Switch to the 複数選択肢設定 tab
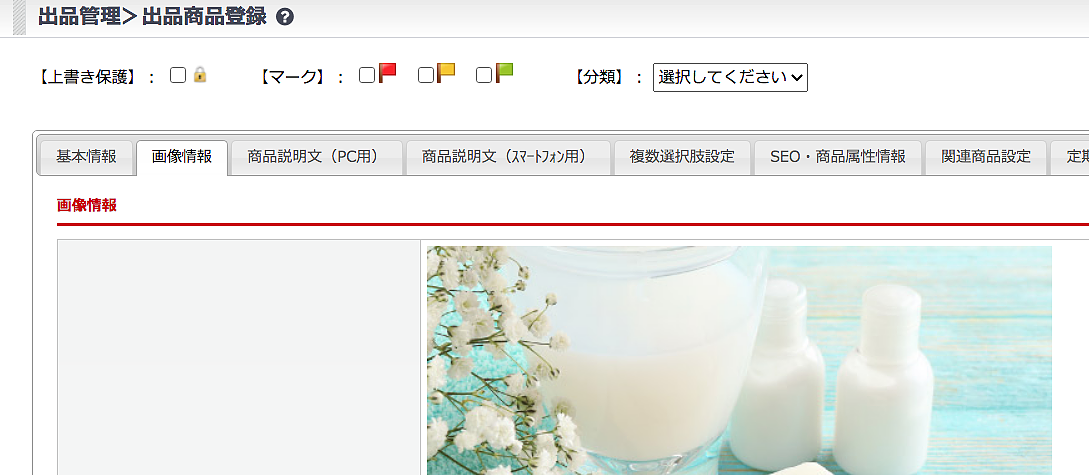Viewport: 1089px width, 475px height. (x=682, y=157)
